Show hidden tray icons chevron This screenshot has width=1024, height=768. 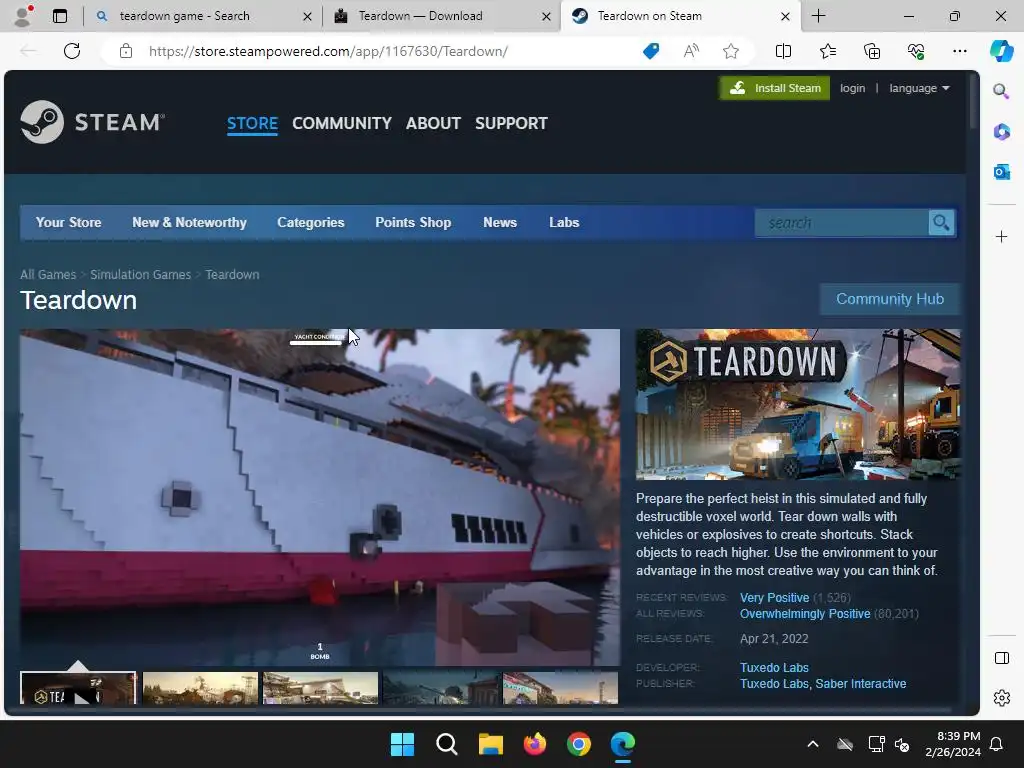pyautogui.click(x=812, y=744)
